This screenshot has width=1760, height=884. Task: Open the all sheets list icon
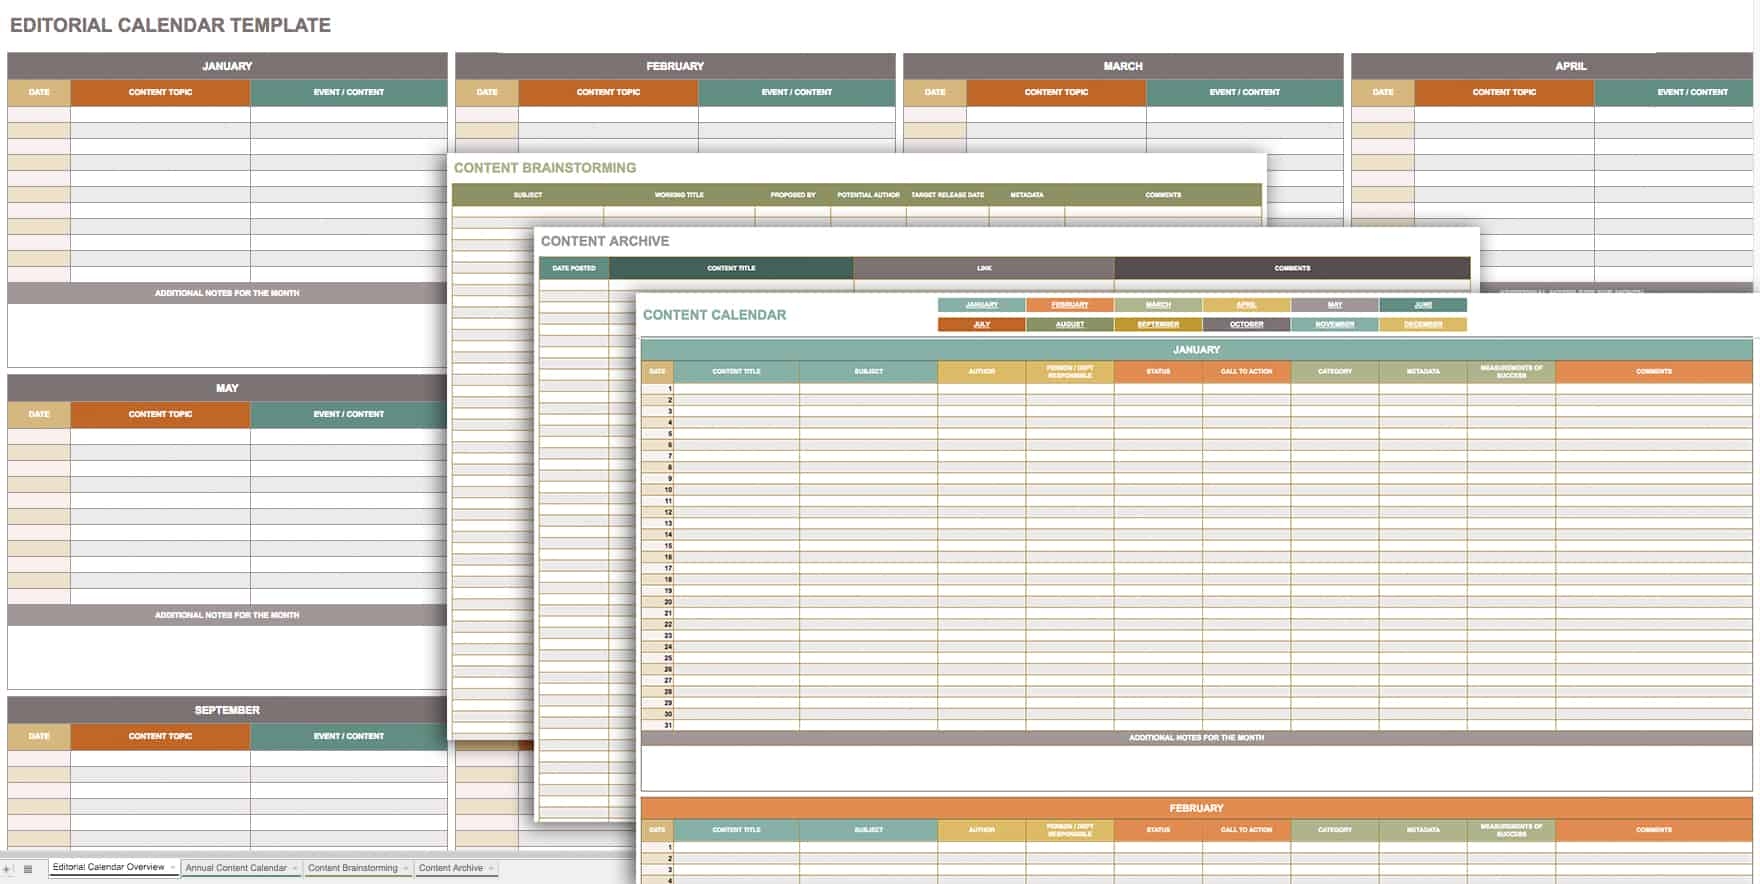click(x=28, y=869)
